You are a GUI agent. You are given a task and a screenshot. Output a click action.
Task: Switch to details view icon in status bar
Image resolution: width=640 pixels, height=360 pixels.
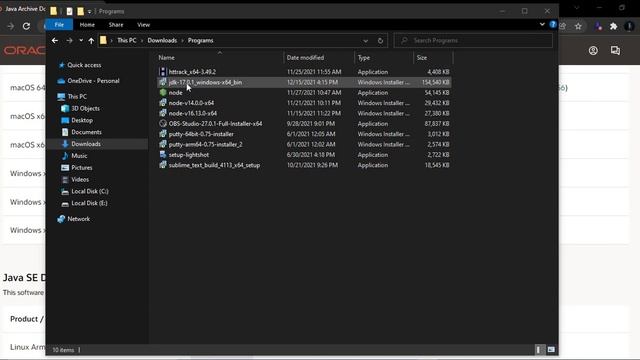point(539,350)
